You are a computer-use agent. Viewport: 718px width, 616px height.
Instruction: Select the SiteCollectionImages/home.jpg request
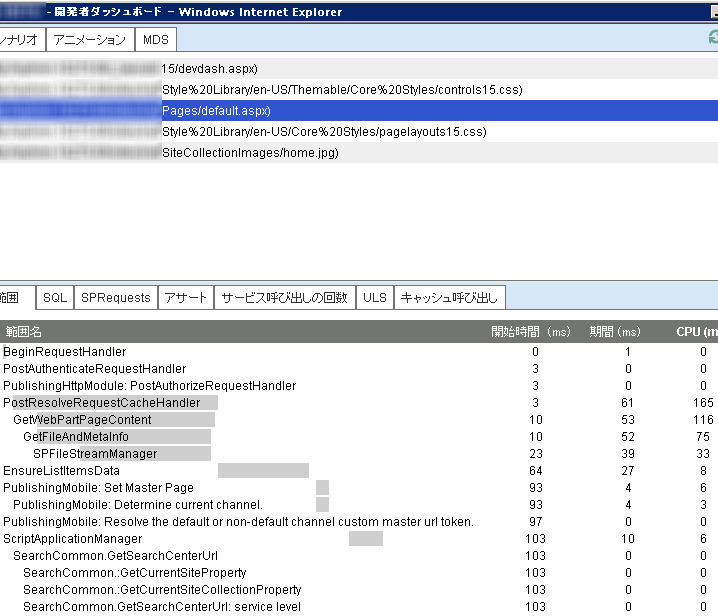tap(359, 153)
